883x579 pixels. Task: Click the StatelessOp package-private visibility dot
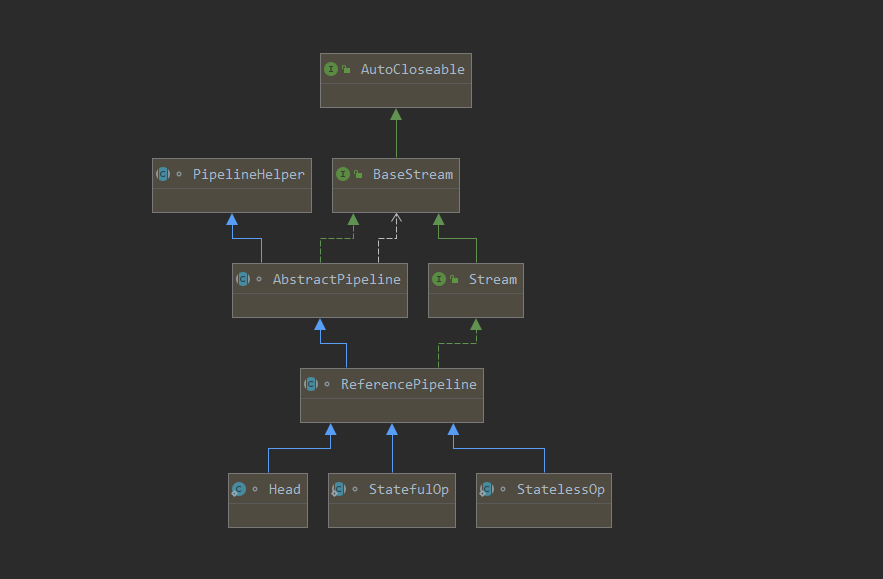click(x=503, y=489)
